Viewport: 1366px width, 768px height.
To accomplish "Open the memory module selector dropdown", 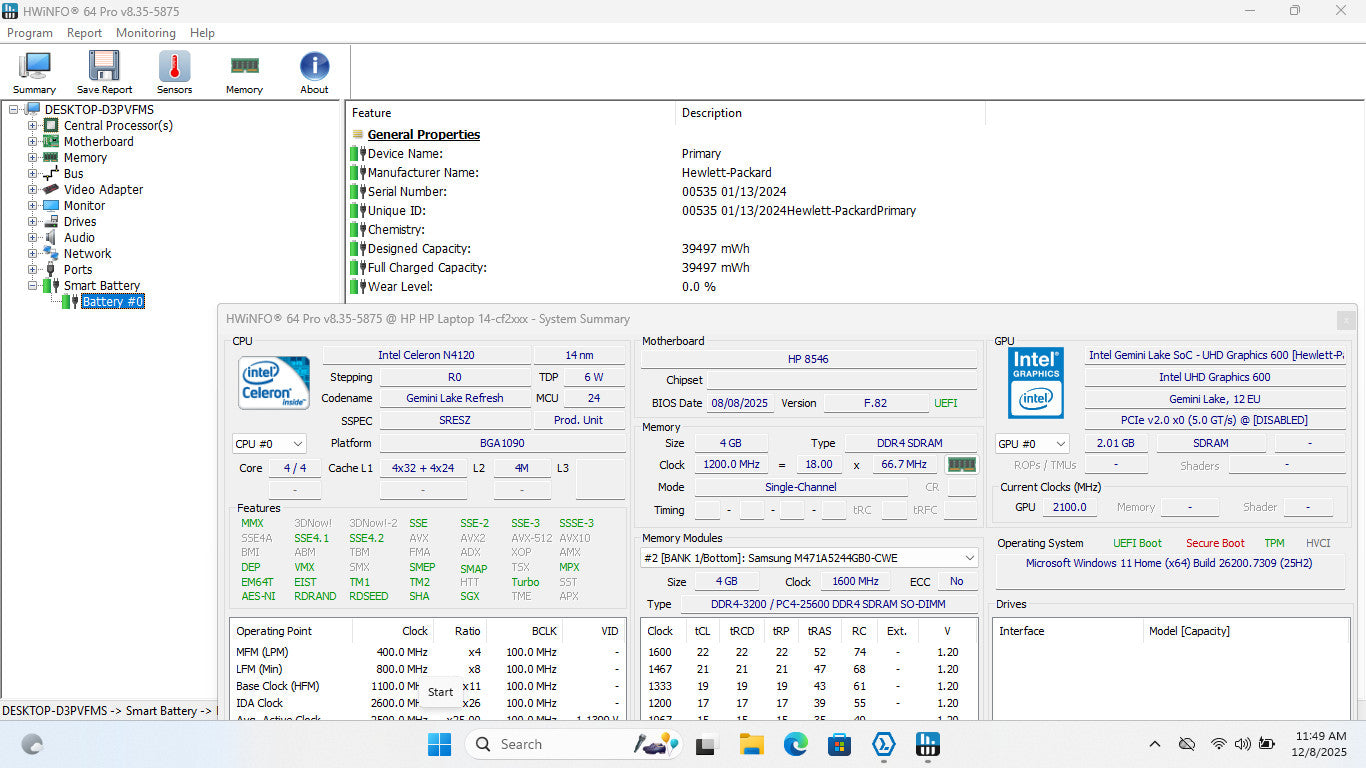I will coord(809,558).
